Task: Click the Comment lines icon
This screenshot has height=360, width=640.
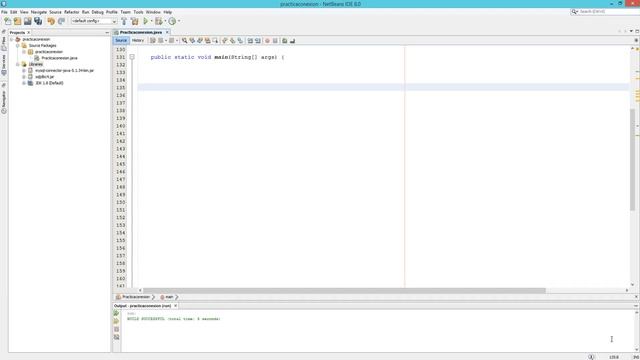Action: point(284,40)
